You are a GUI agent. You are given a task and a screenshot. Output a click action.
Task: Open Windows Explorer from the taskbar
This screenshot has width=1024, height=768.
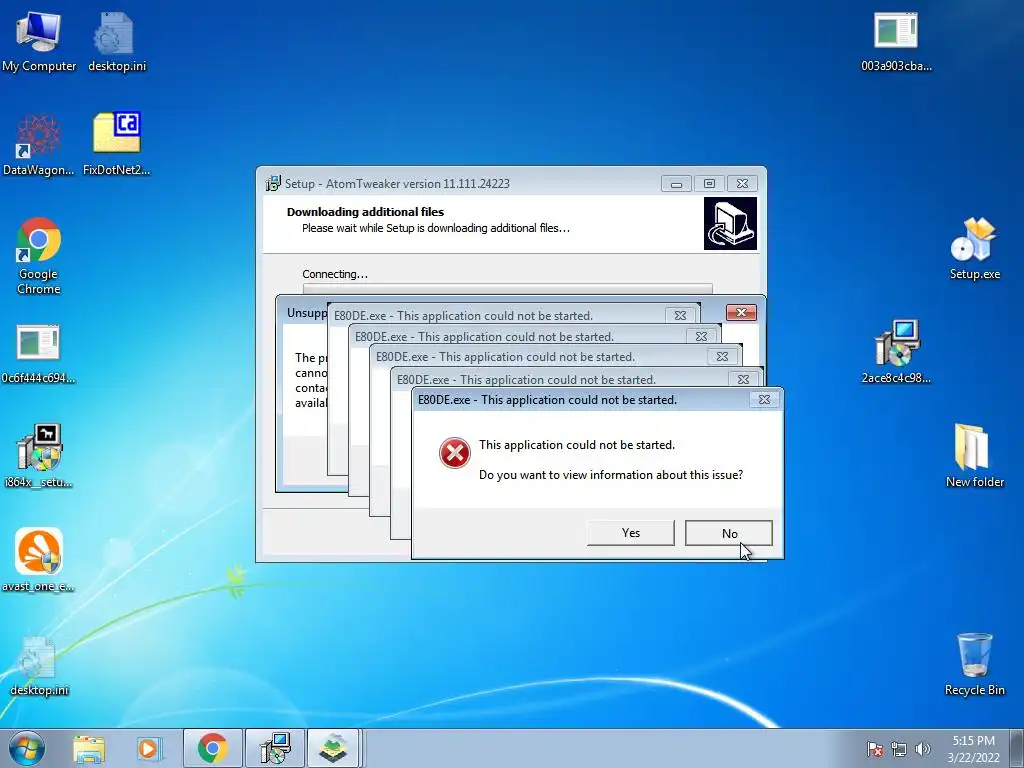89,748
